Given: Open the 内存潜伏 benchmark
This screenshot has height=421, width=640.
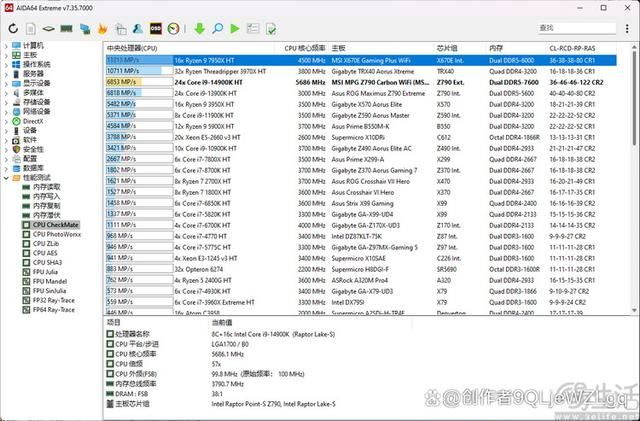Looking at the screenshot, I should point(47,215).
